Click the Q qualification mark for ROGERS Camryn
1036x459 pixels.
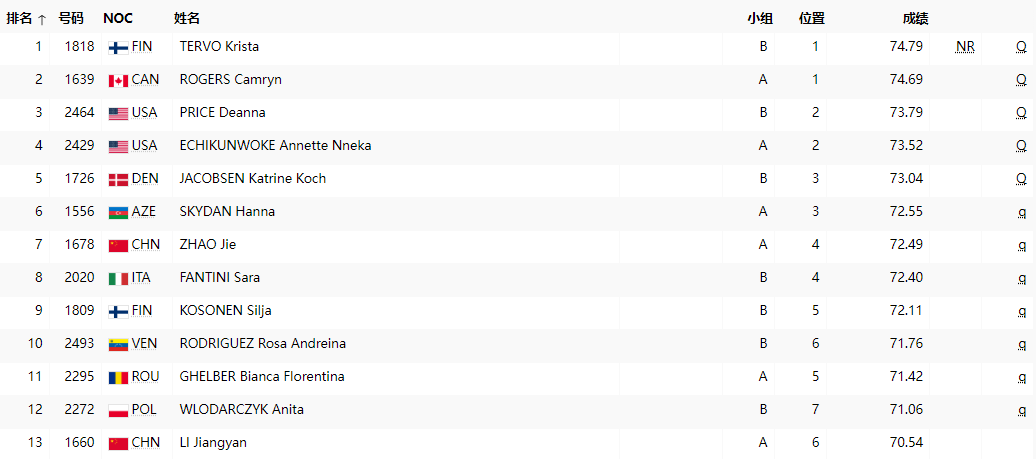click(x=1021, y=80)
